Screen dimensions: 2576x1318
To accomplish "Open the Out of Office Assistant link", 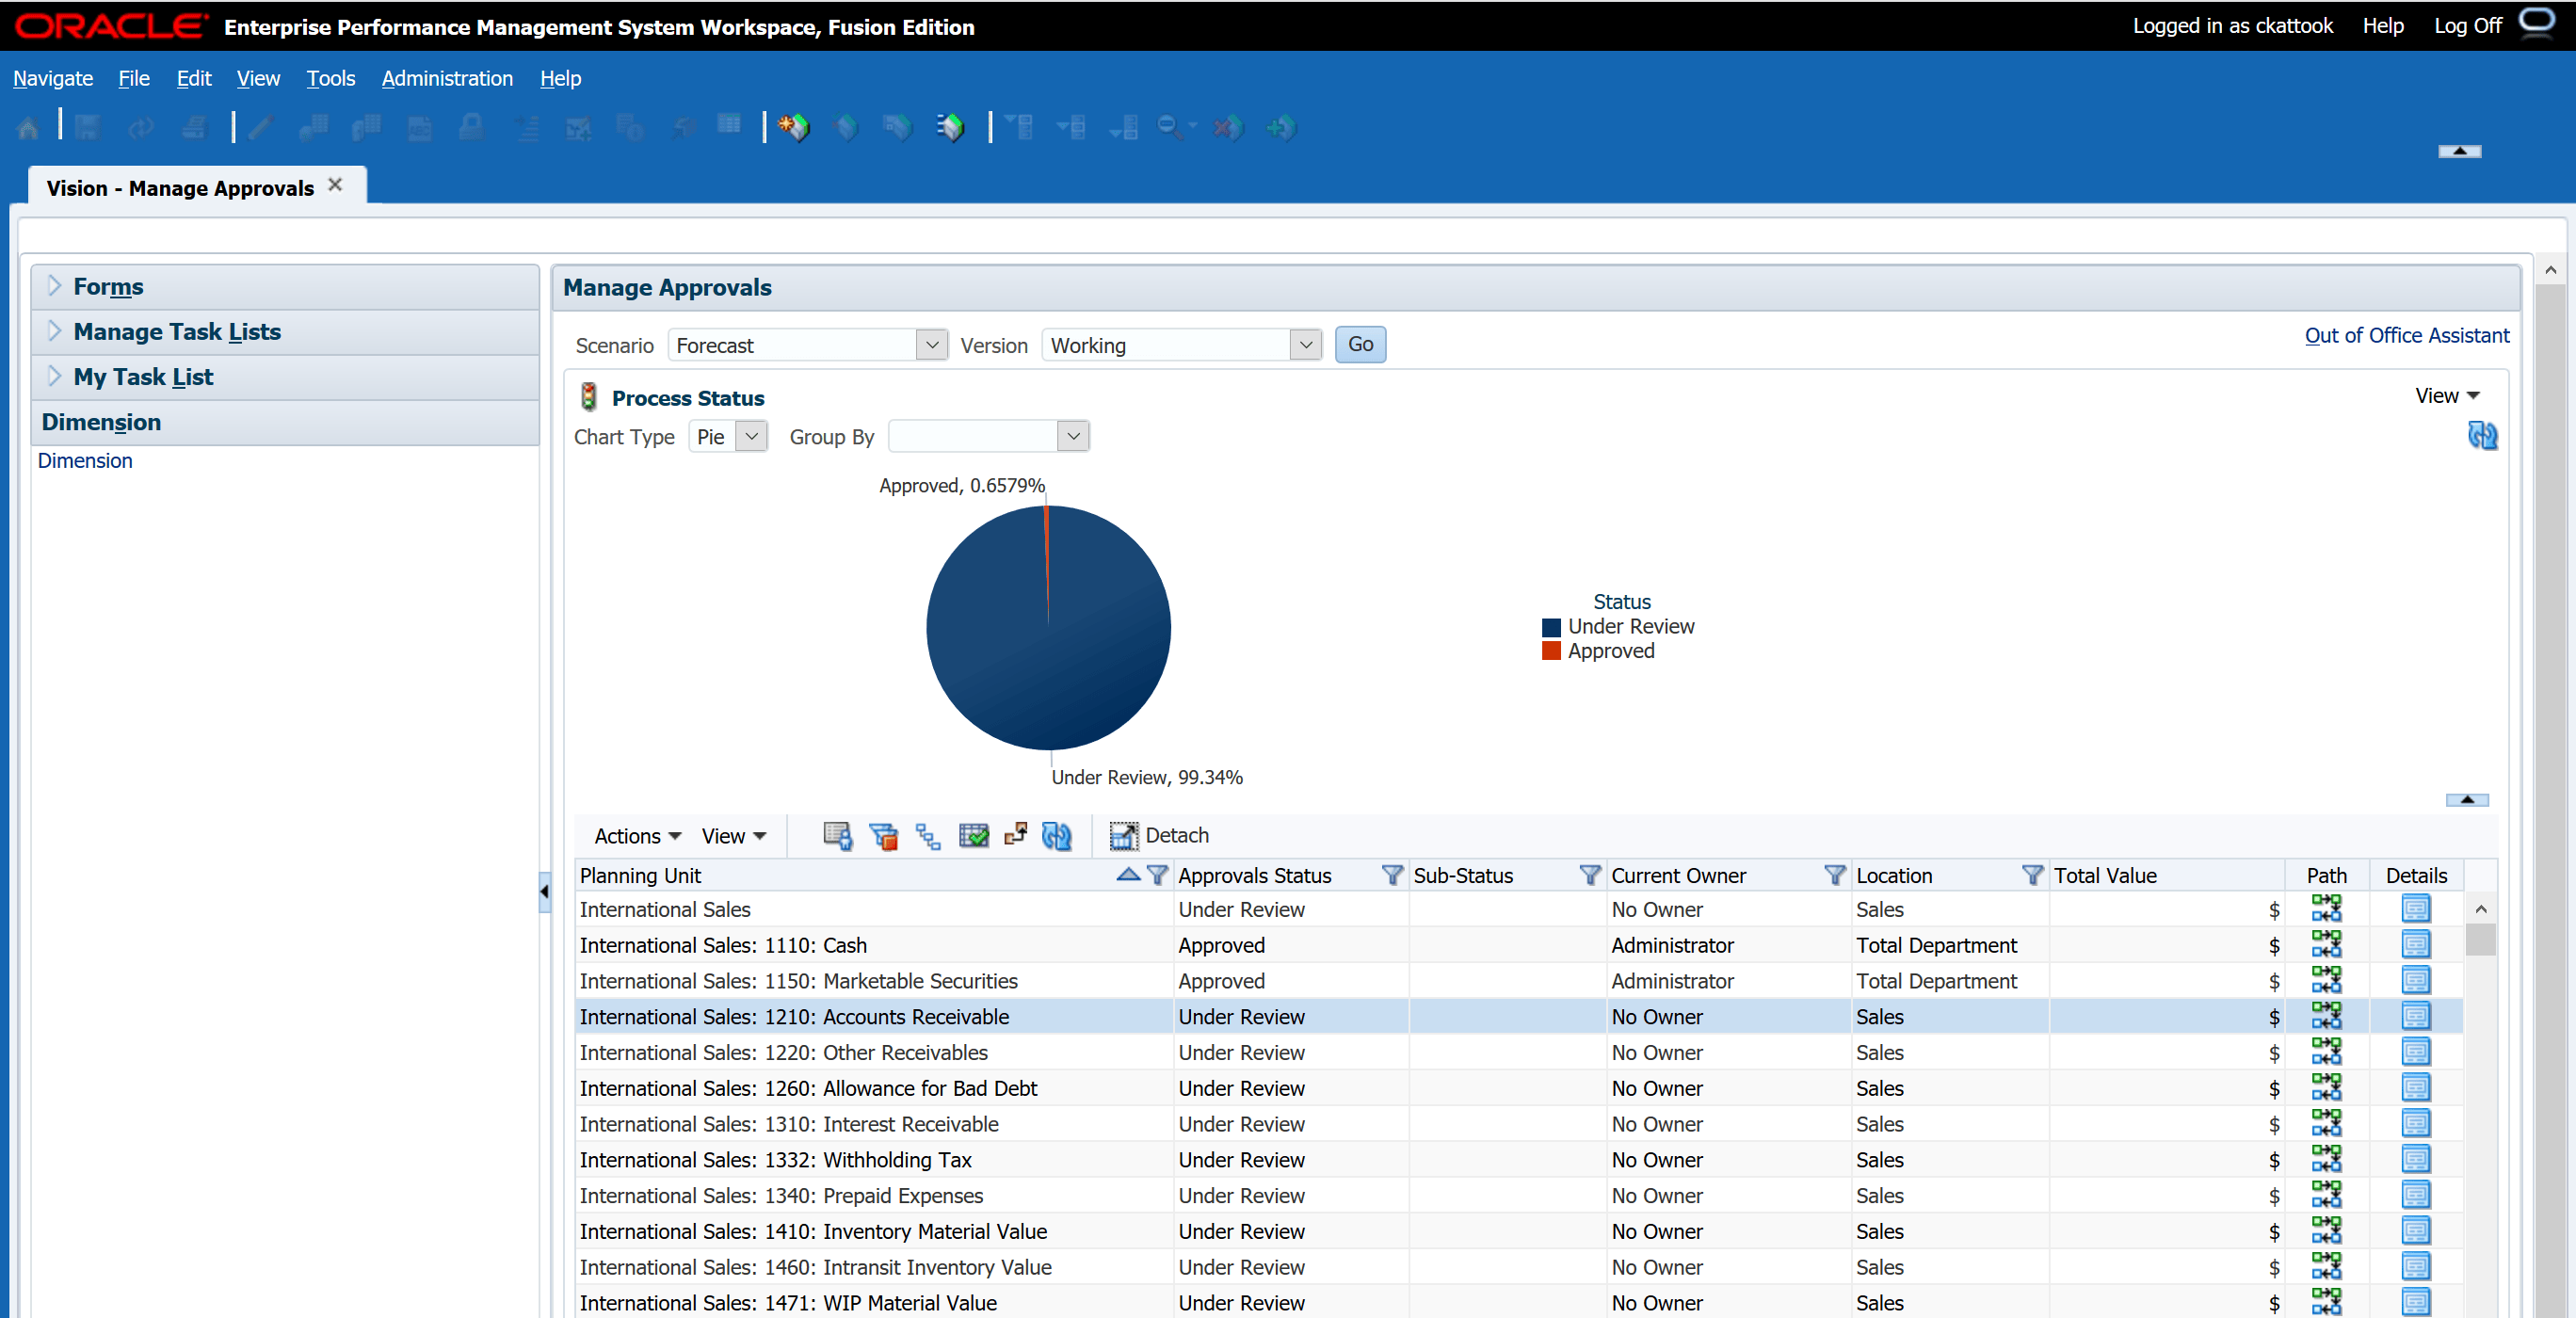I will pos(2406,335).
